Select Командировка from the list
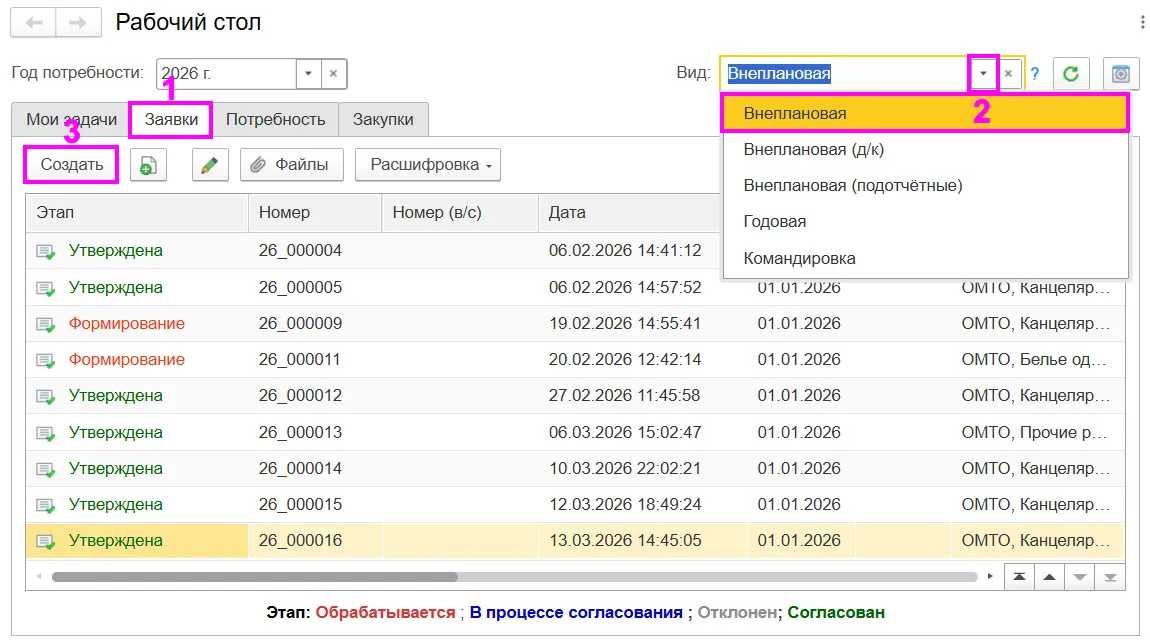 tap(926, 258)
